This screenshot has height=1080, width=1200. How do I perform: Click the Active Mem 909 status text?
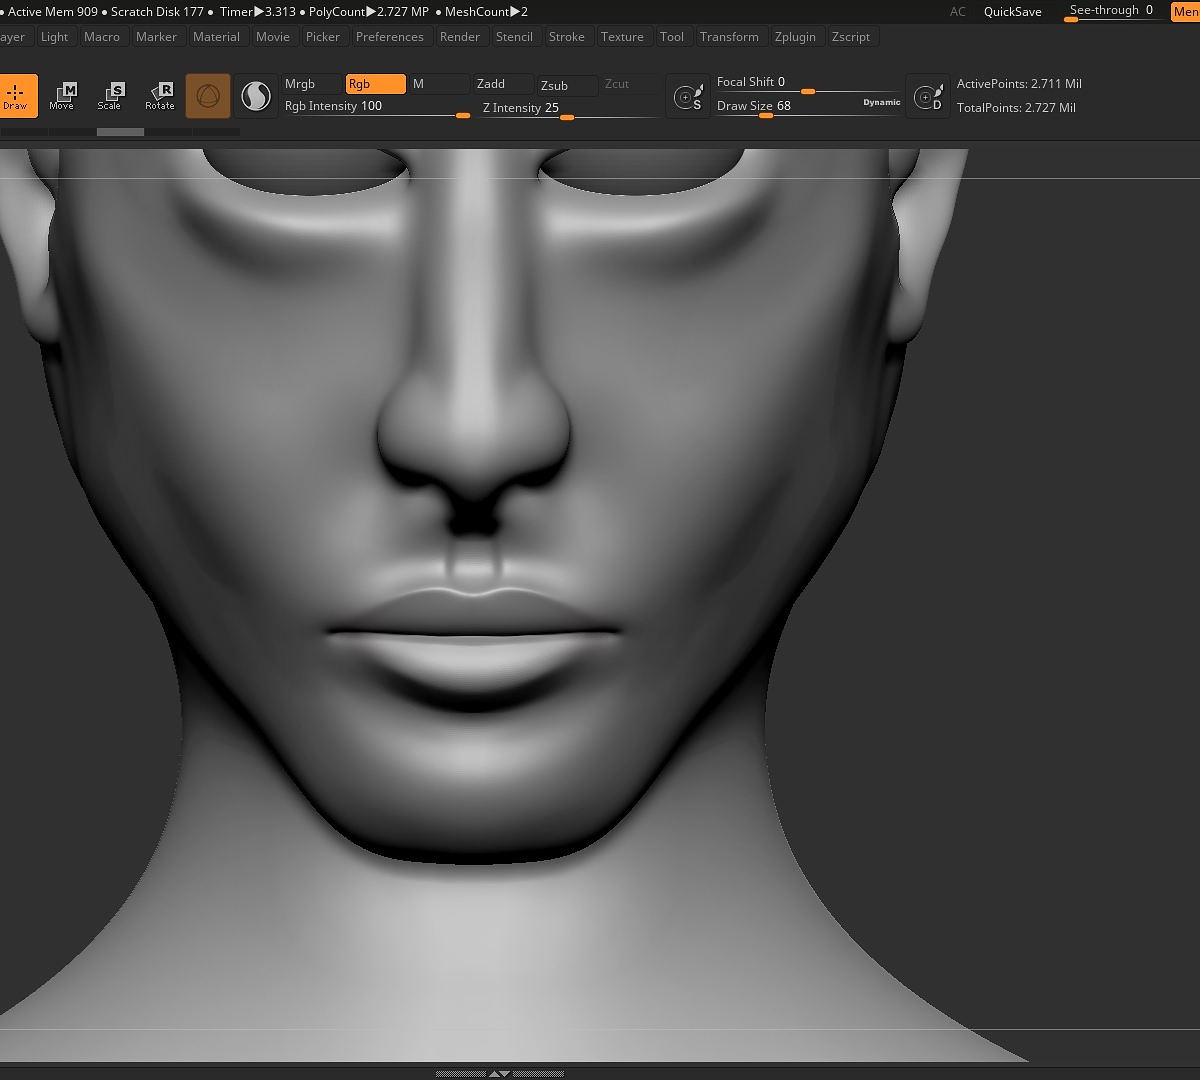point(53,12)
